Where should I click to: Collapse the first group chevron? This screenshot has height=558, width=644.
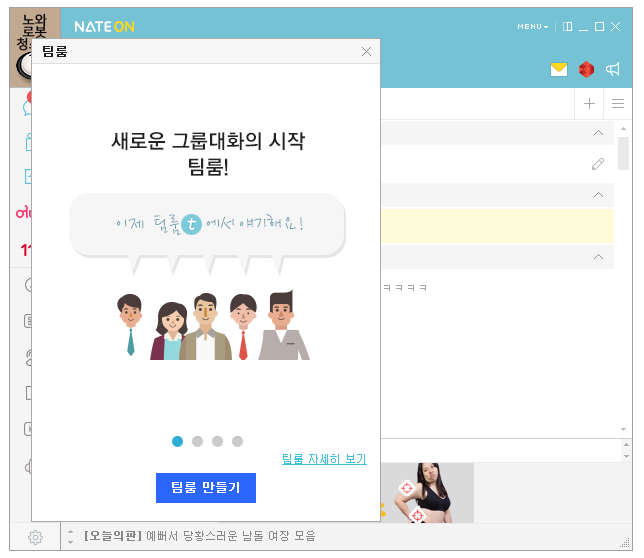click(598, 133)
